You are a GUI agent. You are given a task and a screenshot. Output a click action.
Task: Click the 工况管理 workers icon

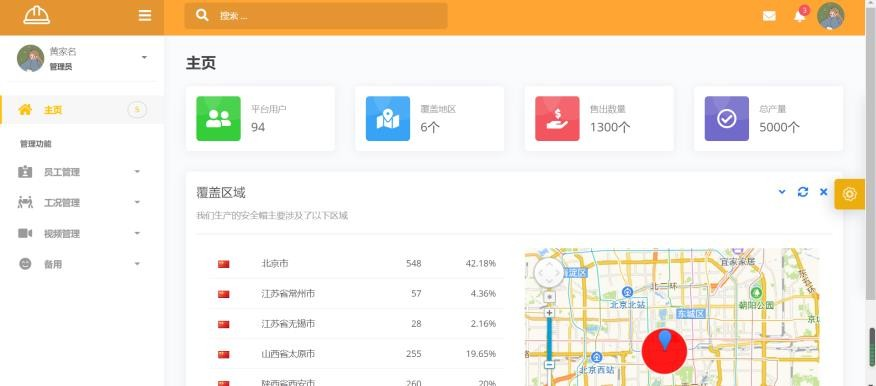(x=25, y=202)
